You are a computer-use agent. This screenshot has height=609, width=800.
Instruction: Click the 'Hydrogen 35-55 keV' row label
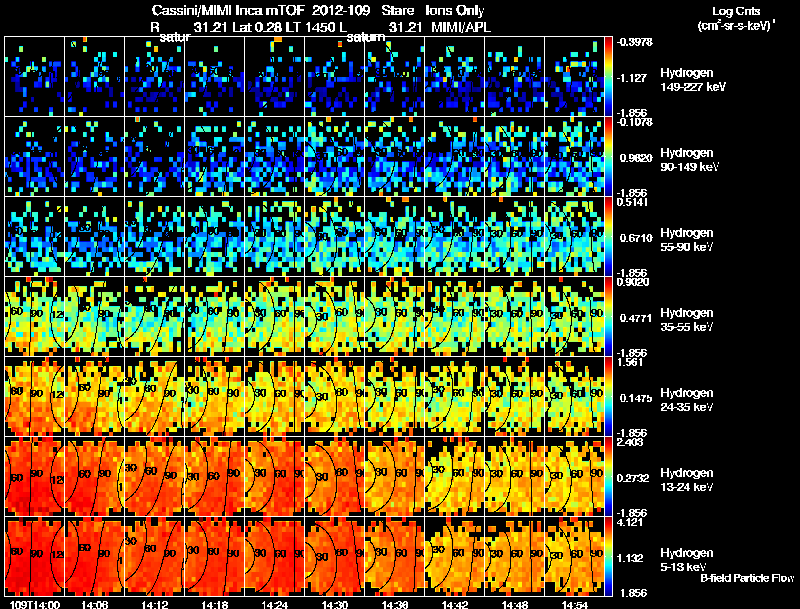point(686,319)
